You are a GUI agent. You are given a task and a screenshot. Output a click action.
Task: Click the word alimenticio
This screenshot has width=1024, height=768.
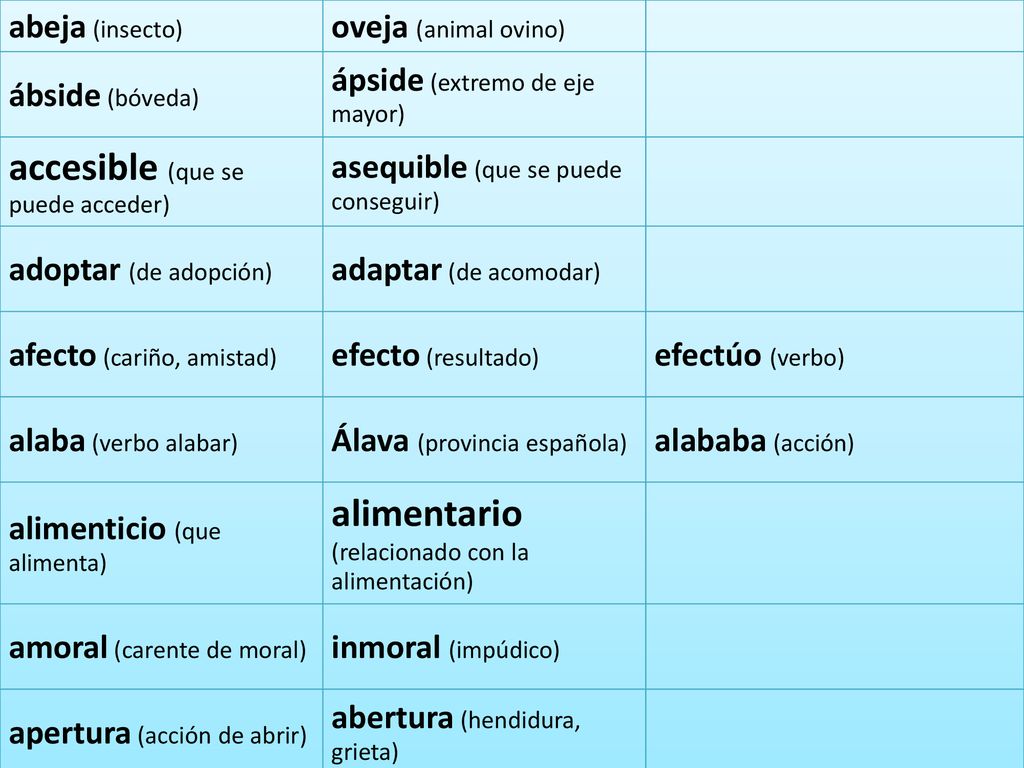pos(87,528)
